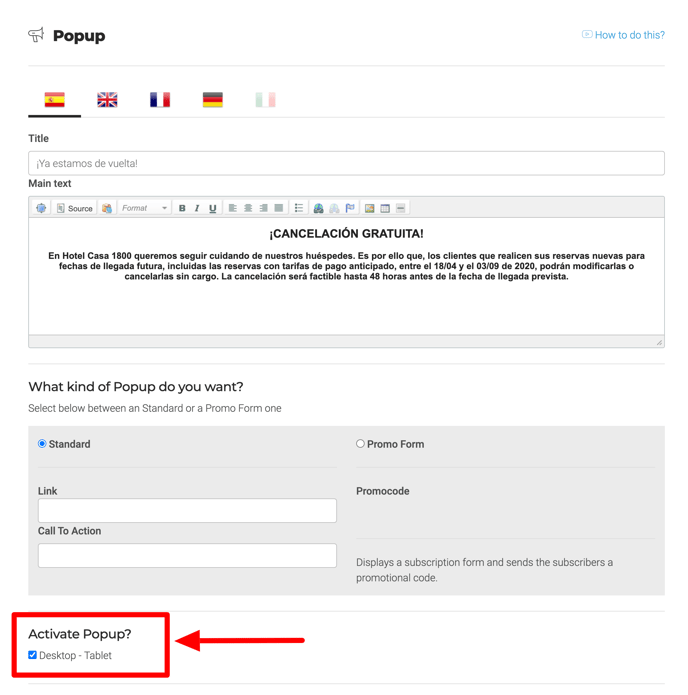Screen dimensions: 688x695
Task: Uncheck the Desktop - Tablet checkbox
Action: click(33, 656)
